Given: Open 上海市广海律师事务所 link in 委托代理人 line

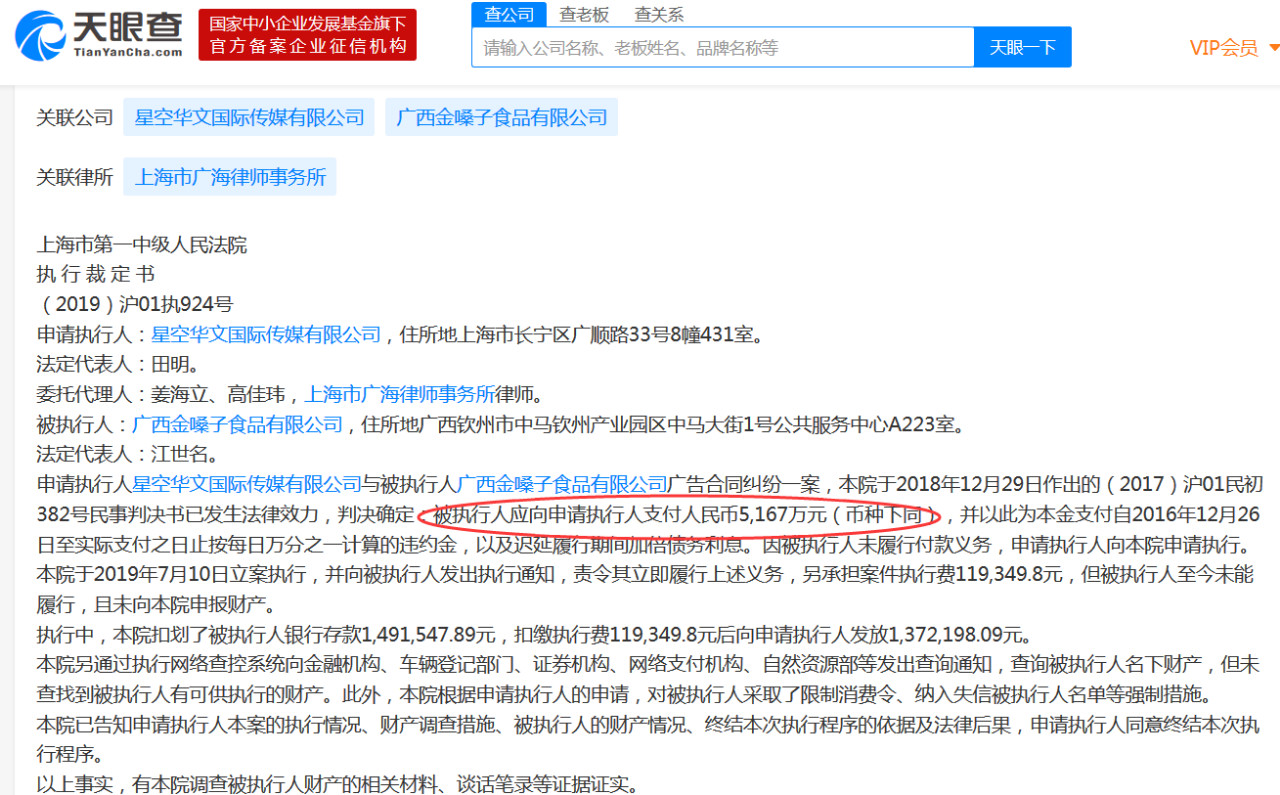Looking at the screenshot, I should pos(400,394).
